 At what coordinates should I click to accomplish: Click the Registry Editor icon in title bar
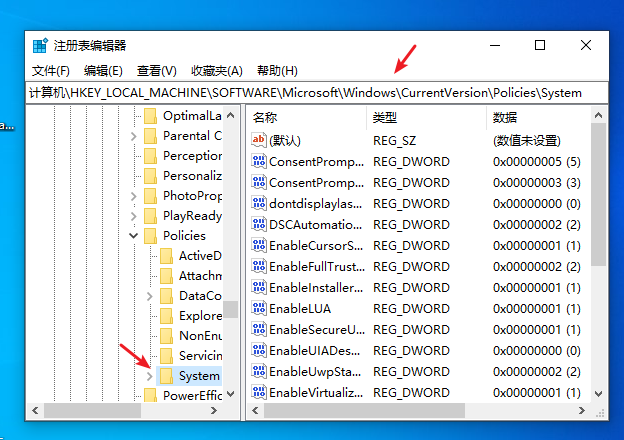pyautogui.click(x=40, y=45)
